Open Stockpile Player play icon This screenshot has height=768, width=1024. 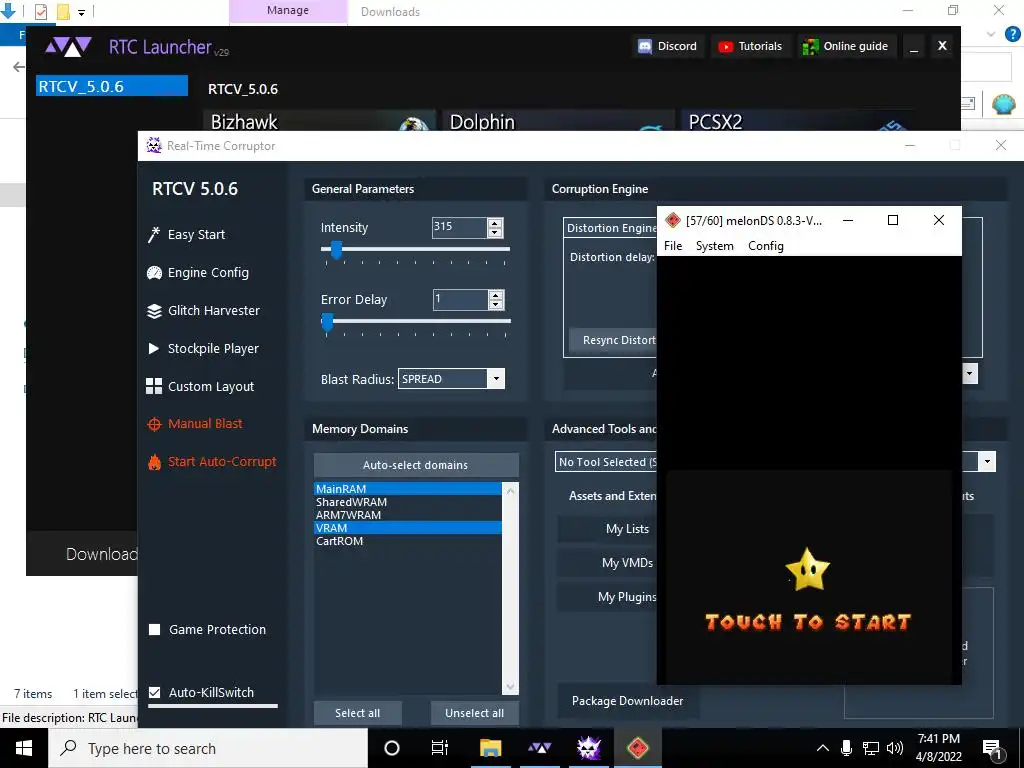[x=154, y=349]
